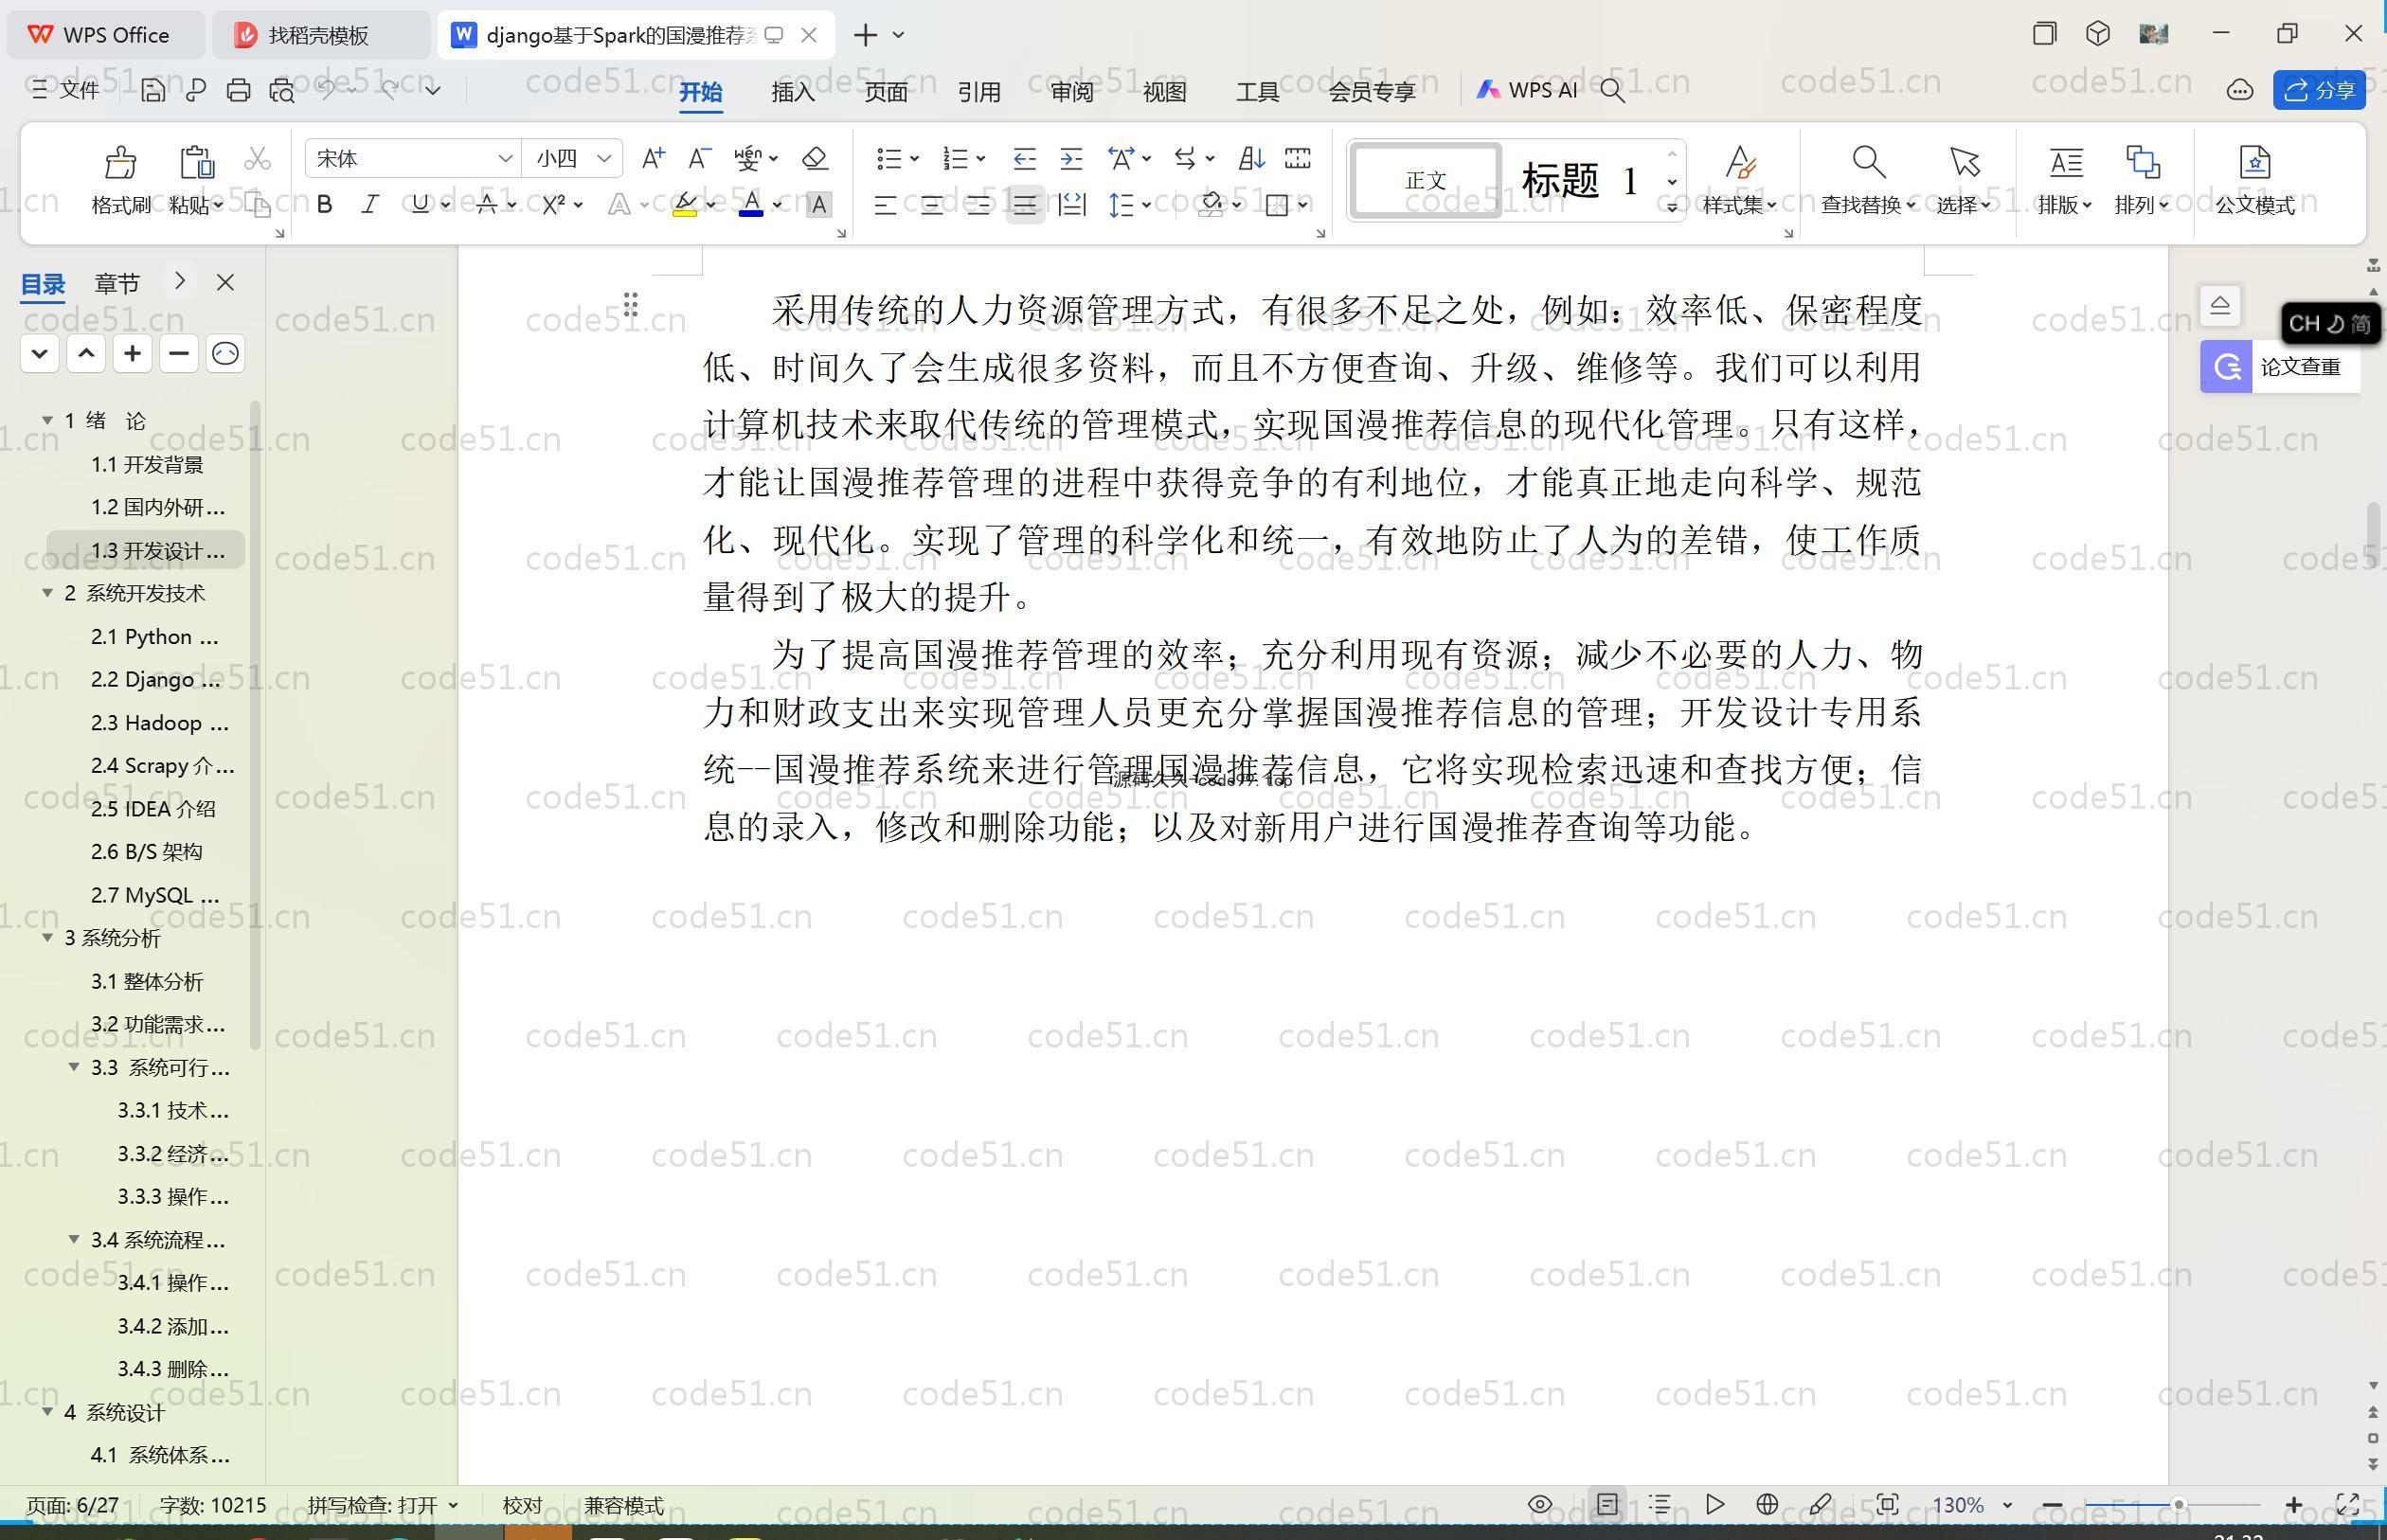Toggle eye protection mode in status bar

(x=1540, y=1504)
